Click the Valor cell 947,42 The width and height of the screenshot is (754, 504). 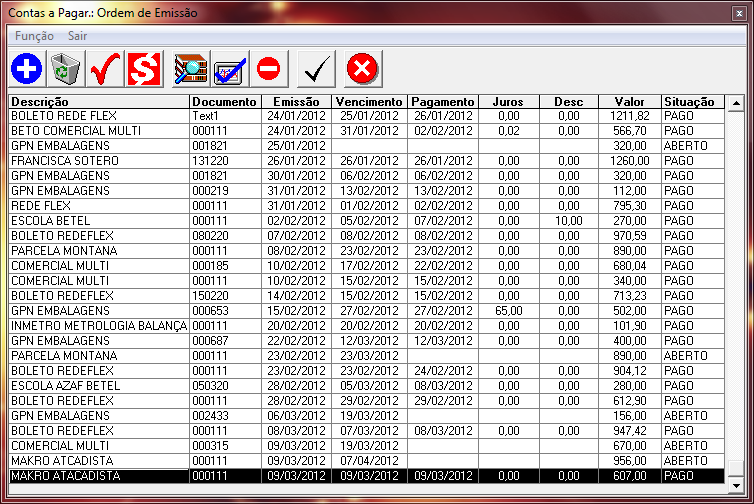629,430
